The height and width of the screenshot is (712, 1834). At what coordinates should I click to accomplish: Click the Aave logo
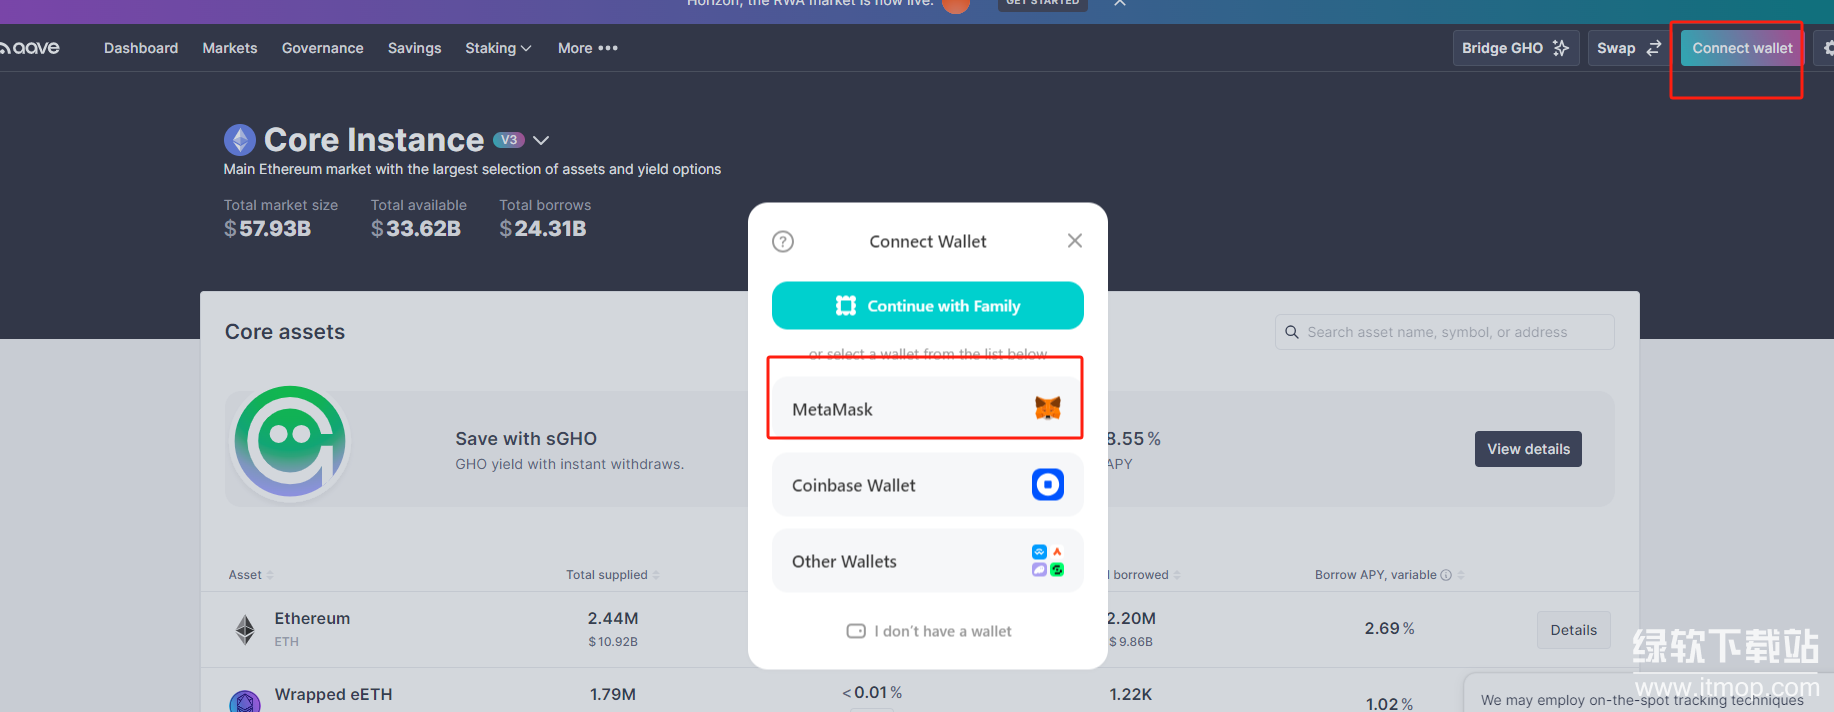click(31, 48)
